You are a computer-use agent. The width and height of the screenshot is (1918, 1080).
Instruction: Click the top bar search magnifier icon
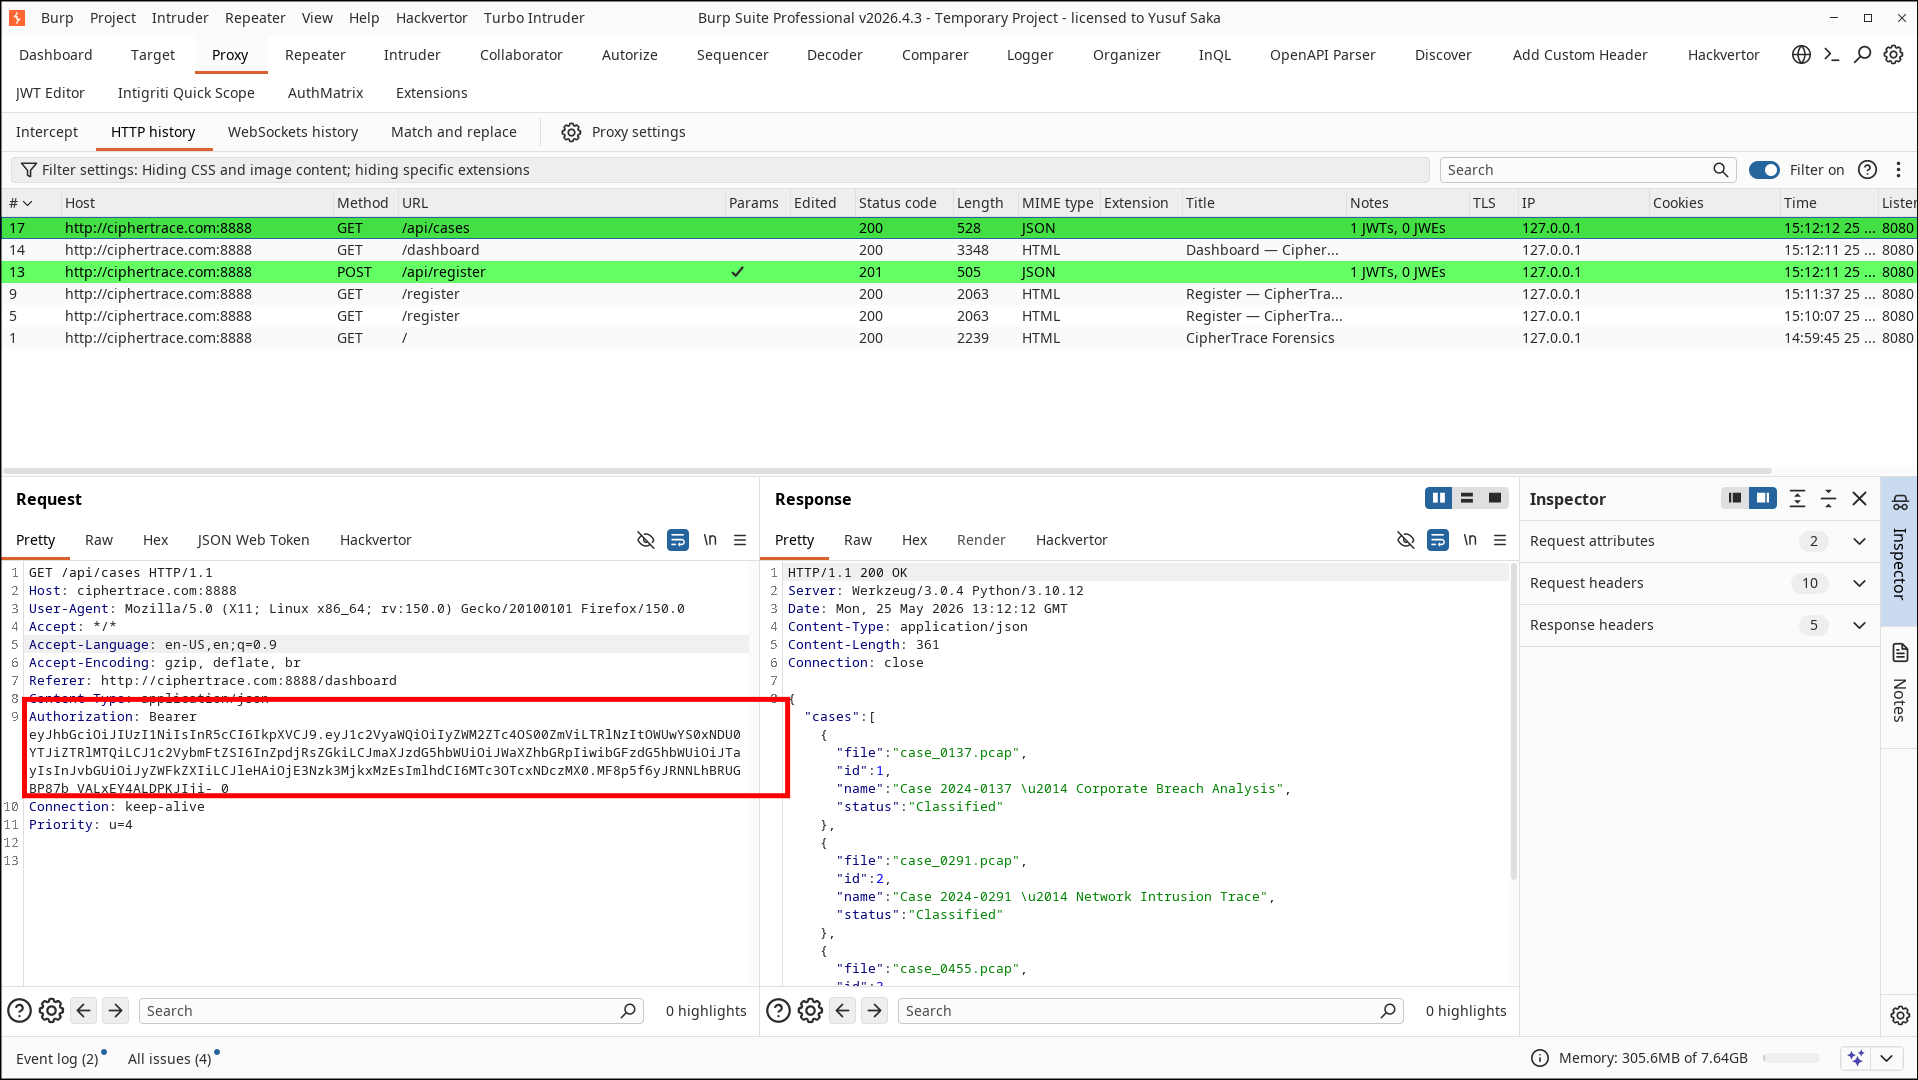(x=1862, y=55)
